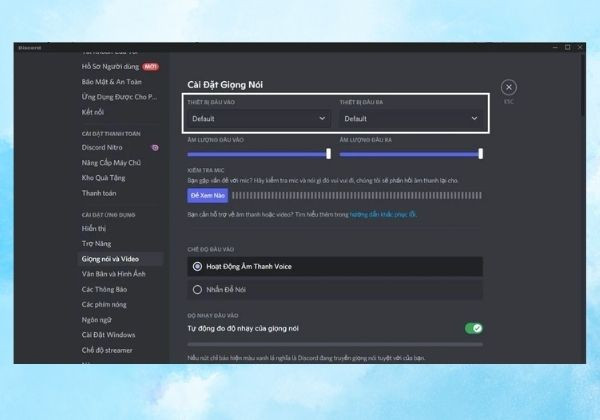Click the KIỂM TRA MIC label
Image resolution: width=600 pixels, height=420 pixels.
coord(206,170)
